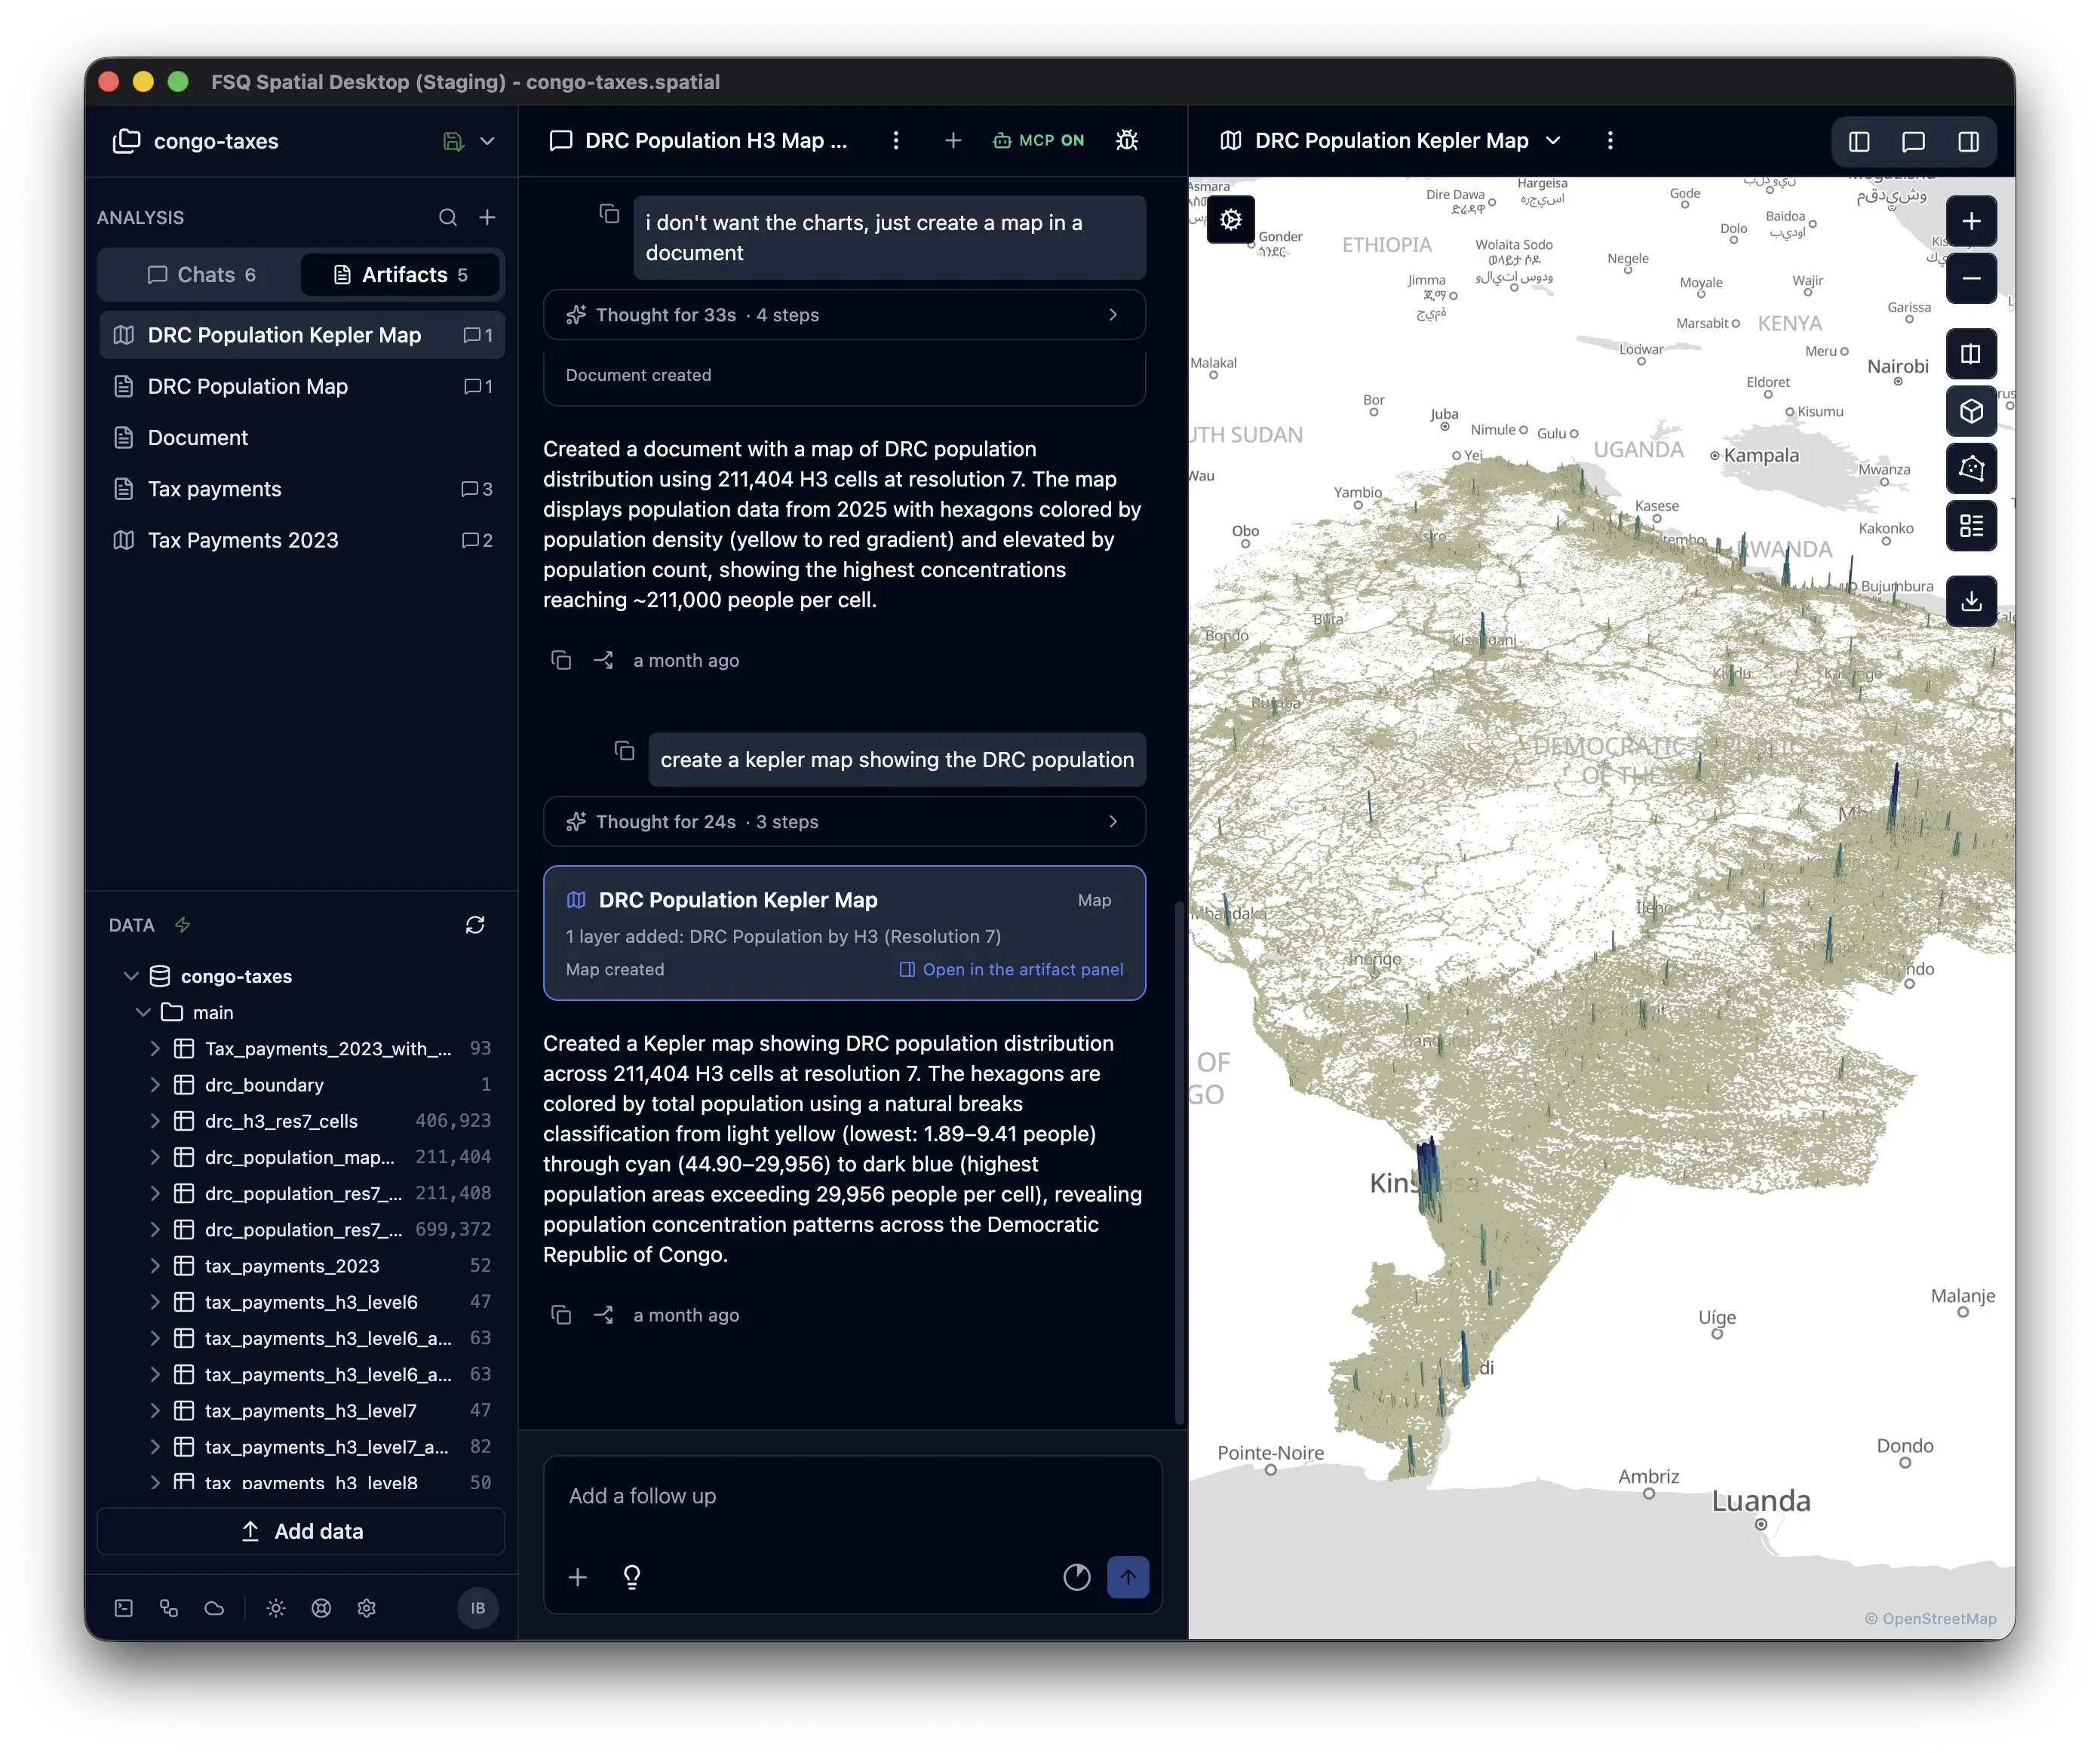Toggle the left sidebar panel layout

pyautogui.click(x=1859, y=141)
